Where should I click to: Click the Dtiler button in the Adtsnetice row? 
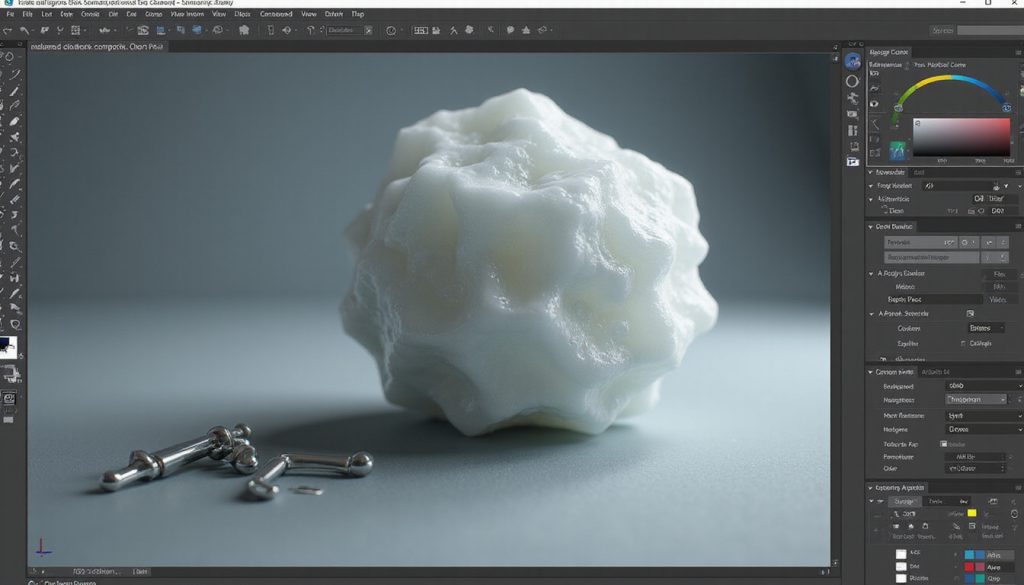click(x=996, y=198)
